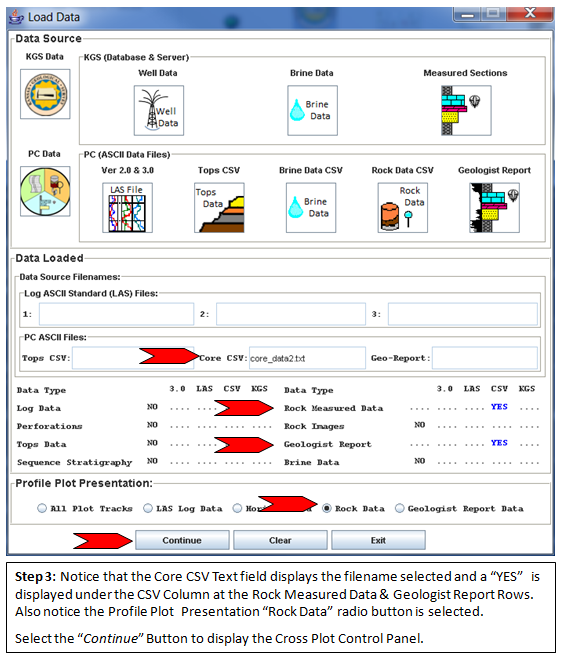
Task: Select Geologist Report Data radio button
Action: tap(400, 508)
